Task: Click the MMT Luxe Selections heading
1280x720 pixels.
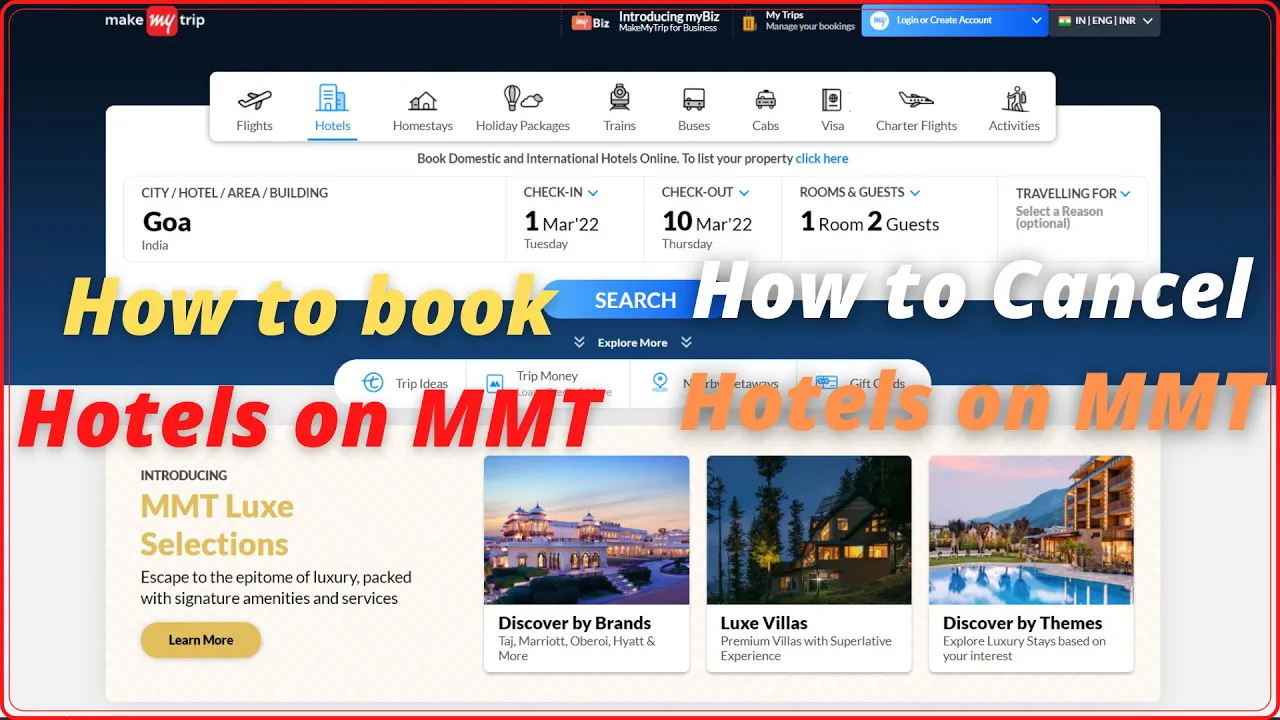Action: coord(217,525)
